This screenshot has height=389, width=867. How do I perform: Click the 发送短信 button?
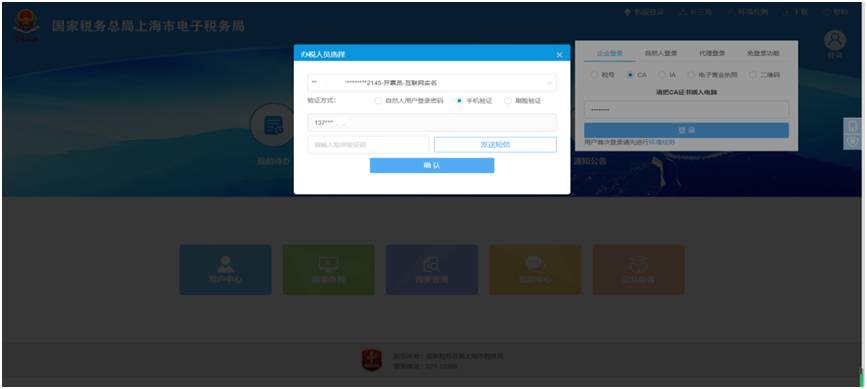pos(495,145)
